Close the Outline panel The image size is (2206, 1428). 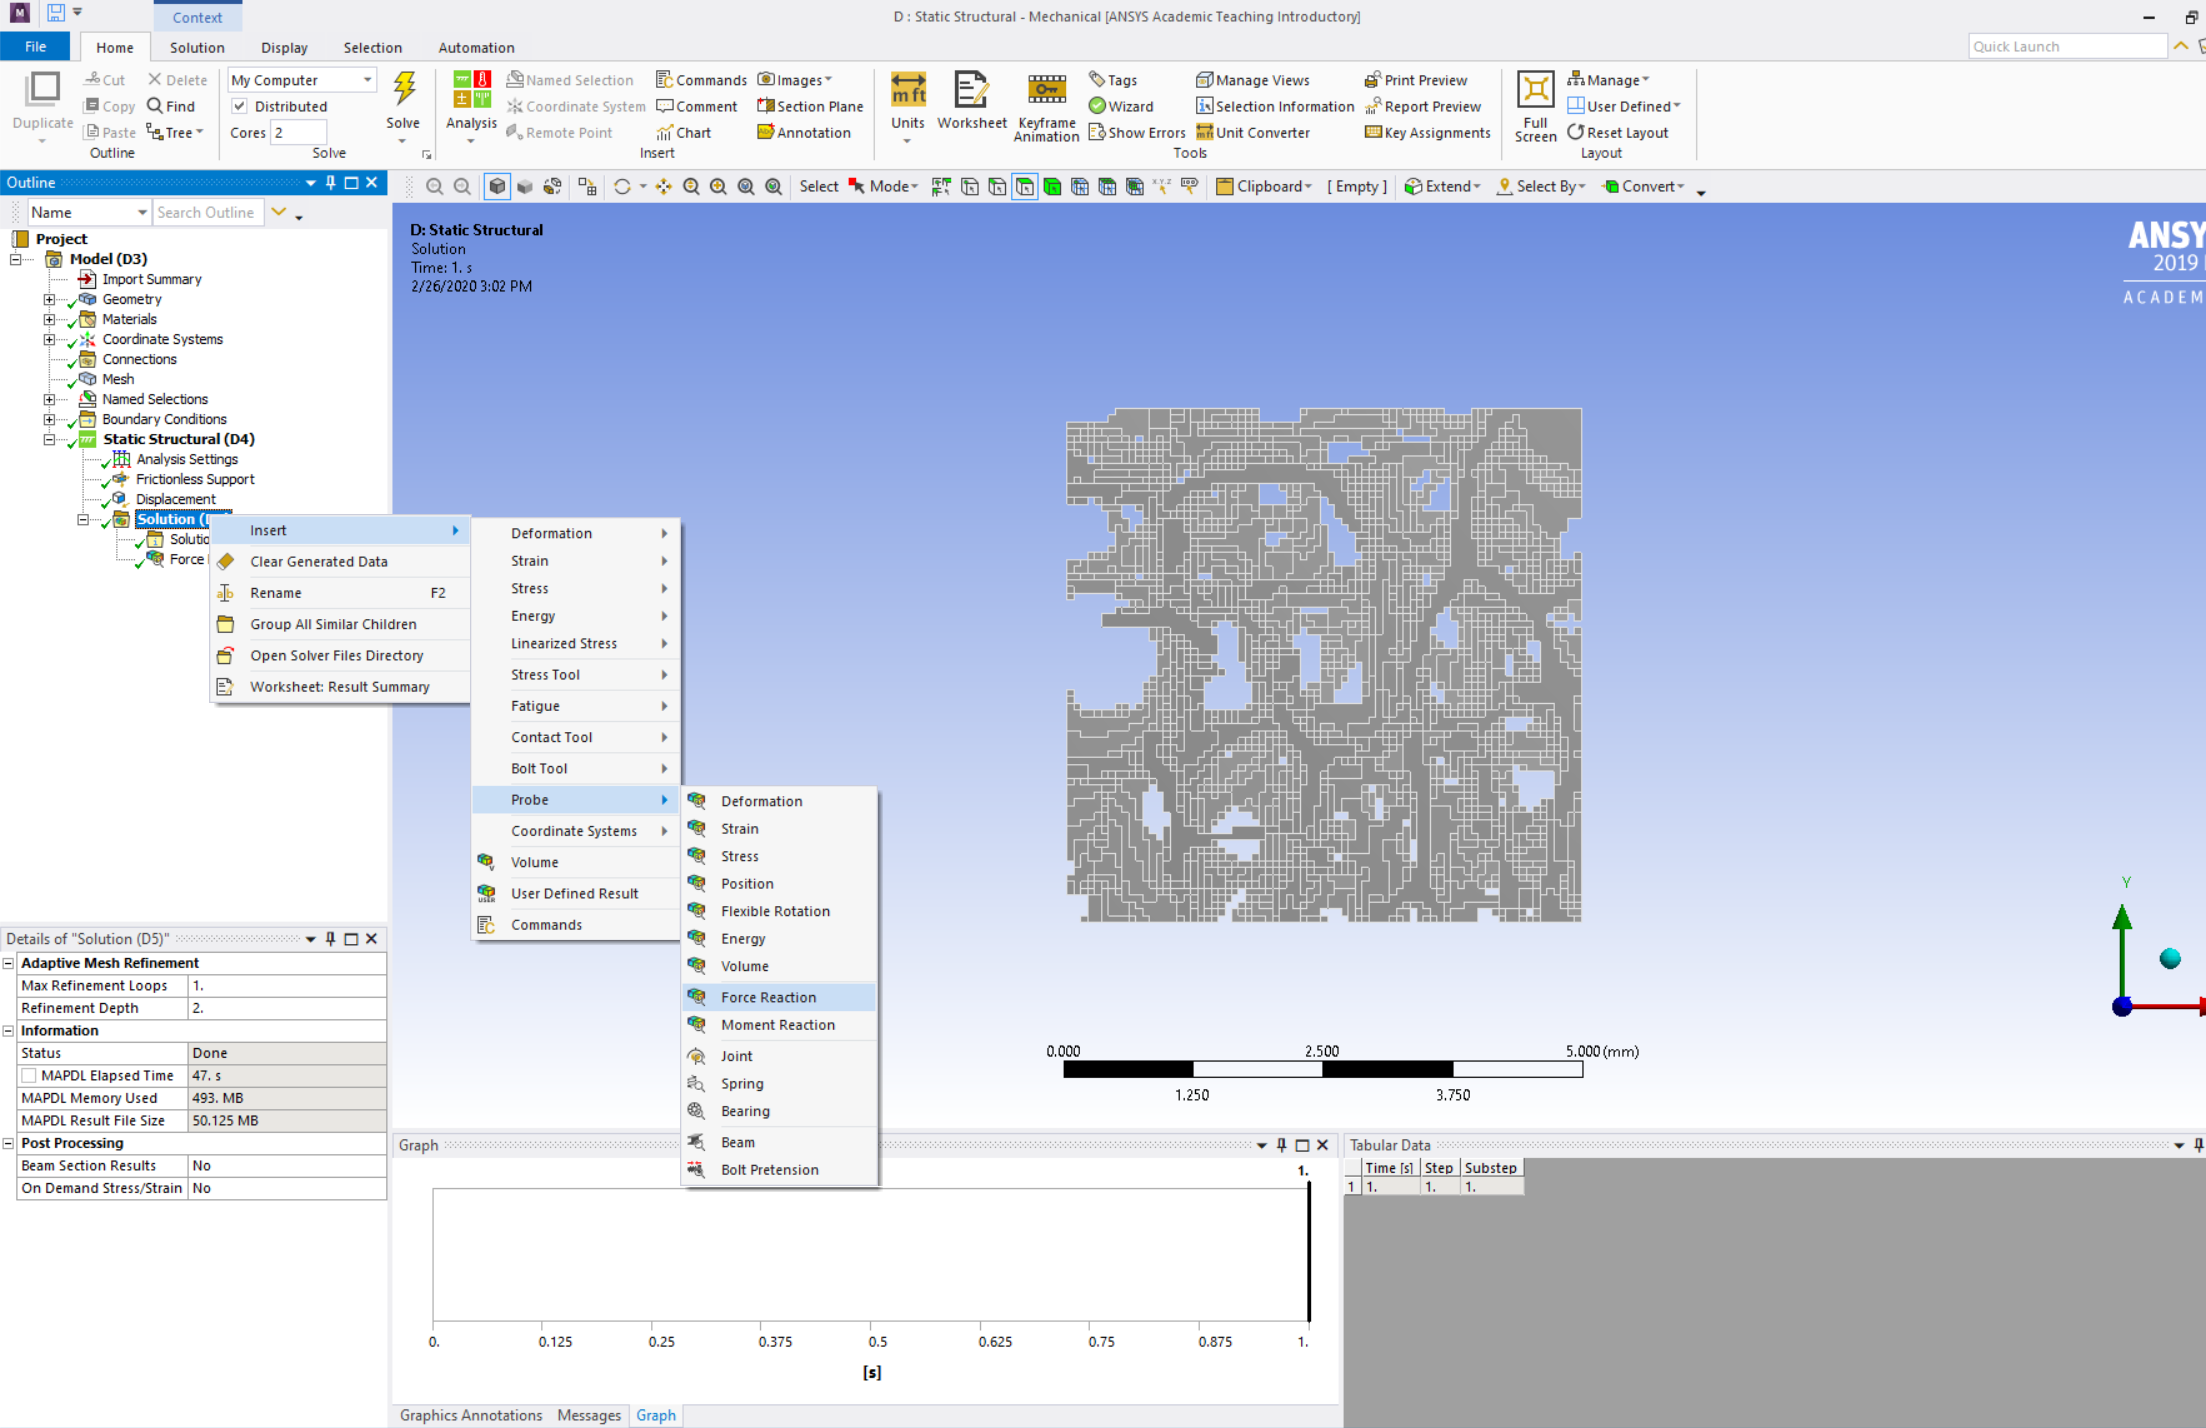click(x=372, y=183)
